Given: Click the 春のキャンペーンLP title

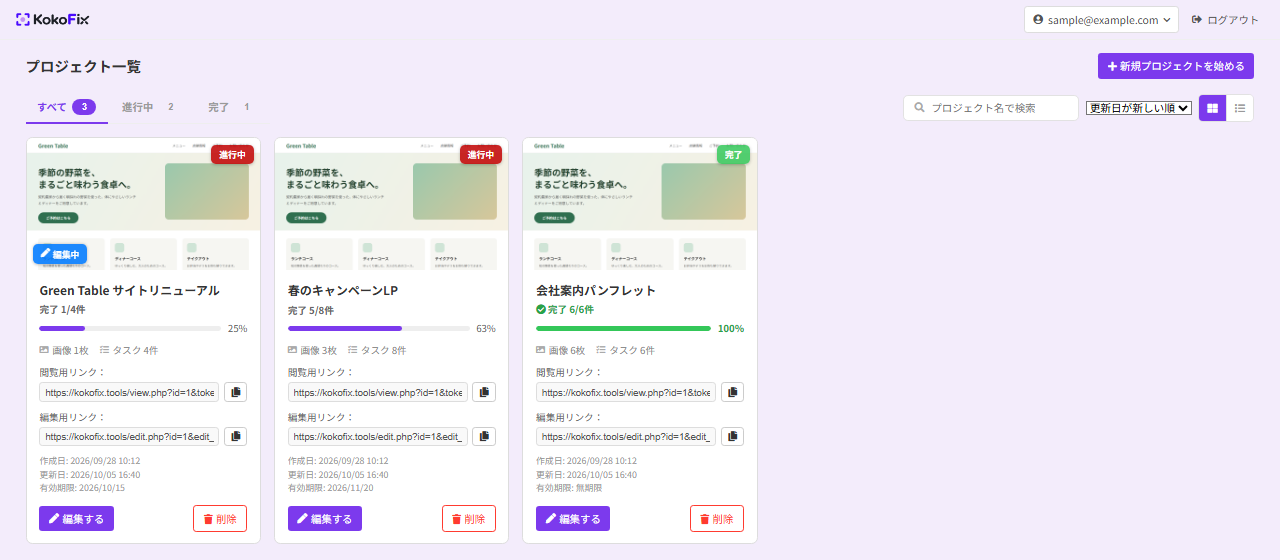Looking at the screenshot, I should point(343,290).
